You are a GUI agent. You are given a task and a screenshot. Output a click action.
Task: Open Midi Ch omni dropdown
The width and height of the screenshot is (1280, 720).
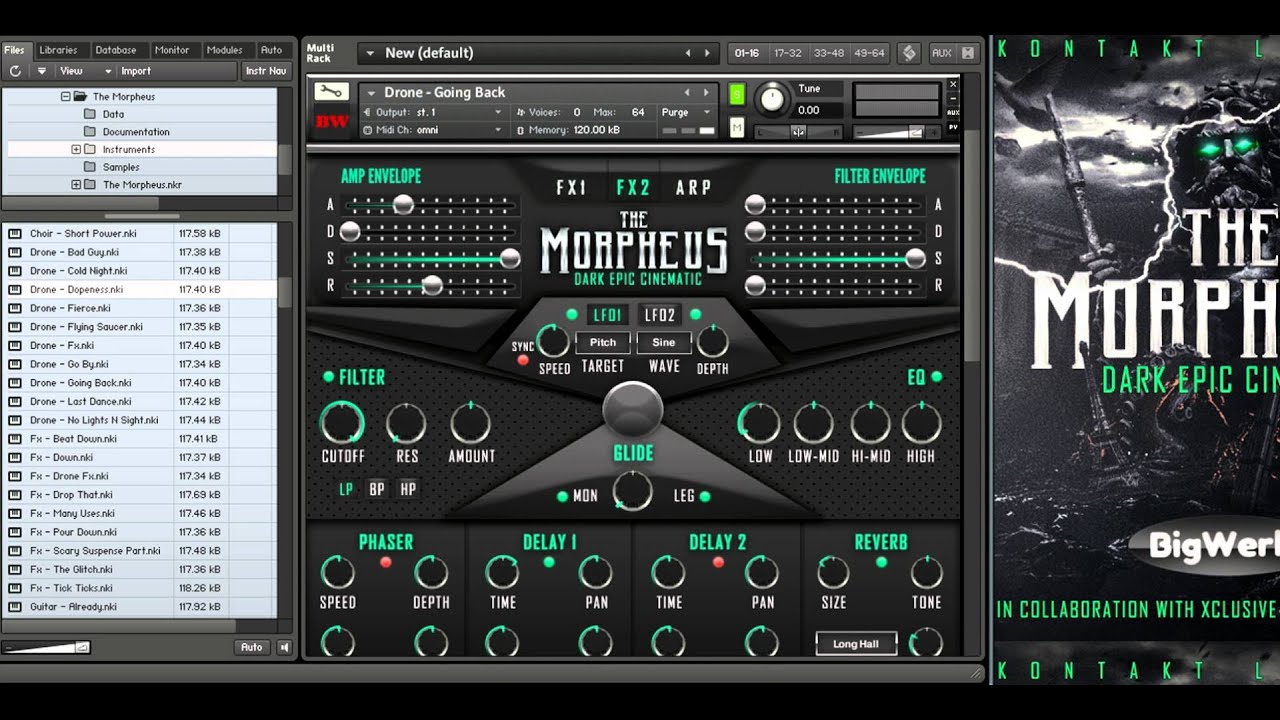tap(434, 130)
